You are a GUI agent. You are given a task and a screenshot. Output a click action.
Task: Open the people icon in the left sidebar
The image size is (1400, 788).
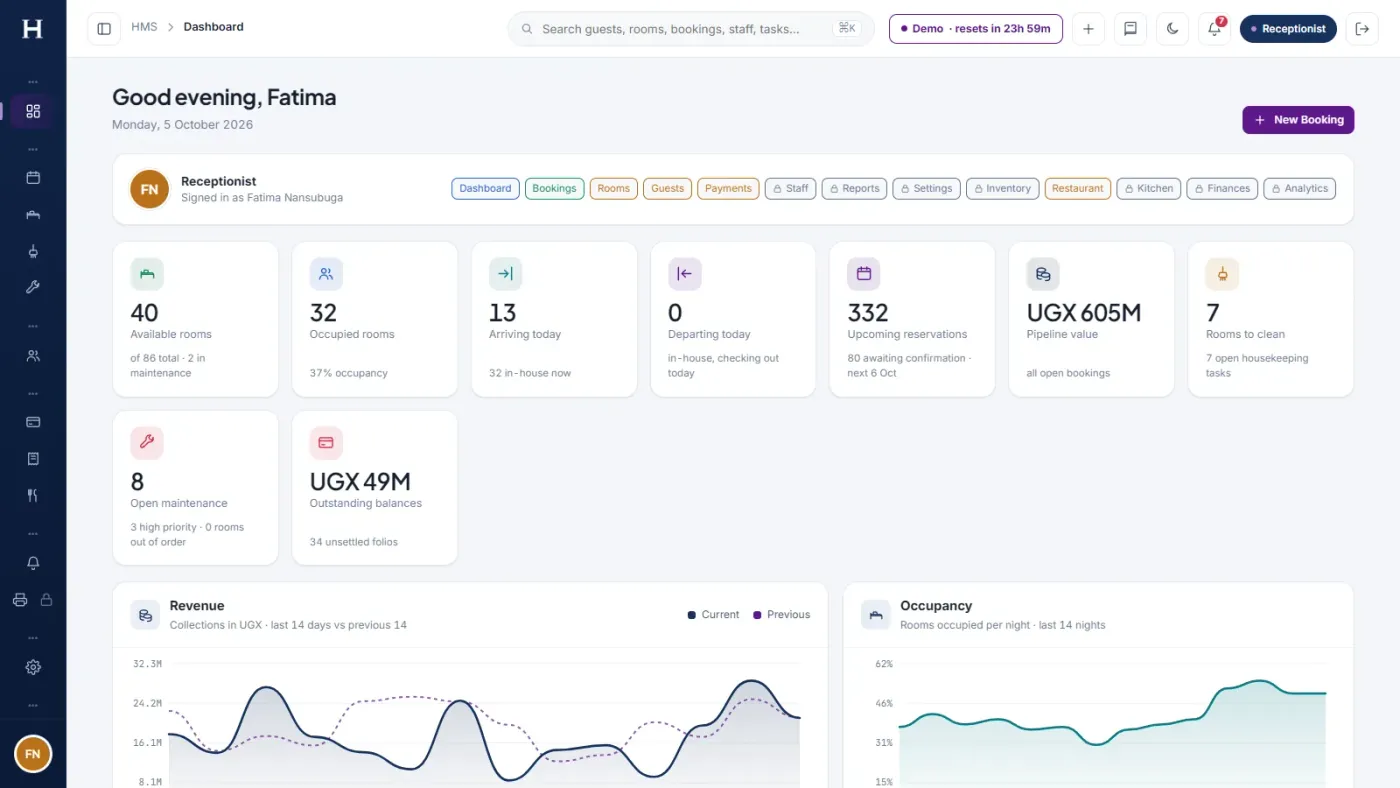click(x=33, y=355)
